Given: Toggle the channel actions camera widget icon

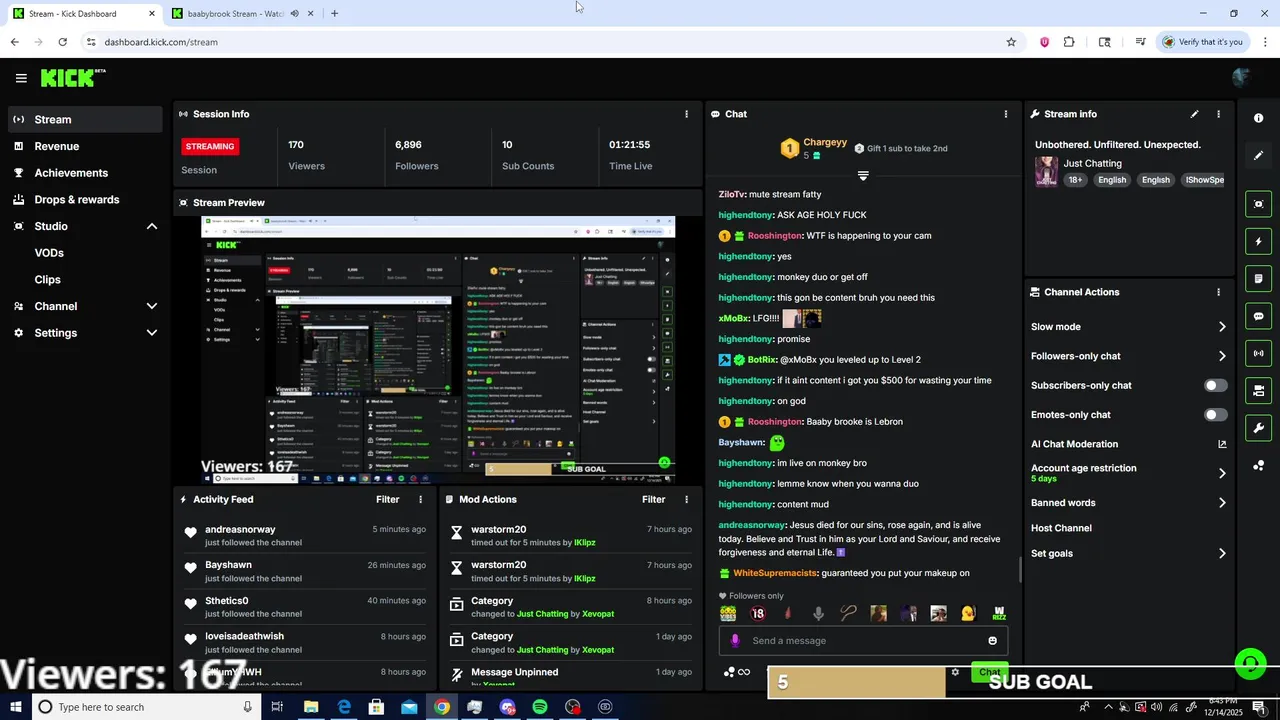Looking at the screenshot, I should pos(1258,390).
